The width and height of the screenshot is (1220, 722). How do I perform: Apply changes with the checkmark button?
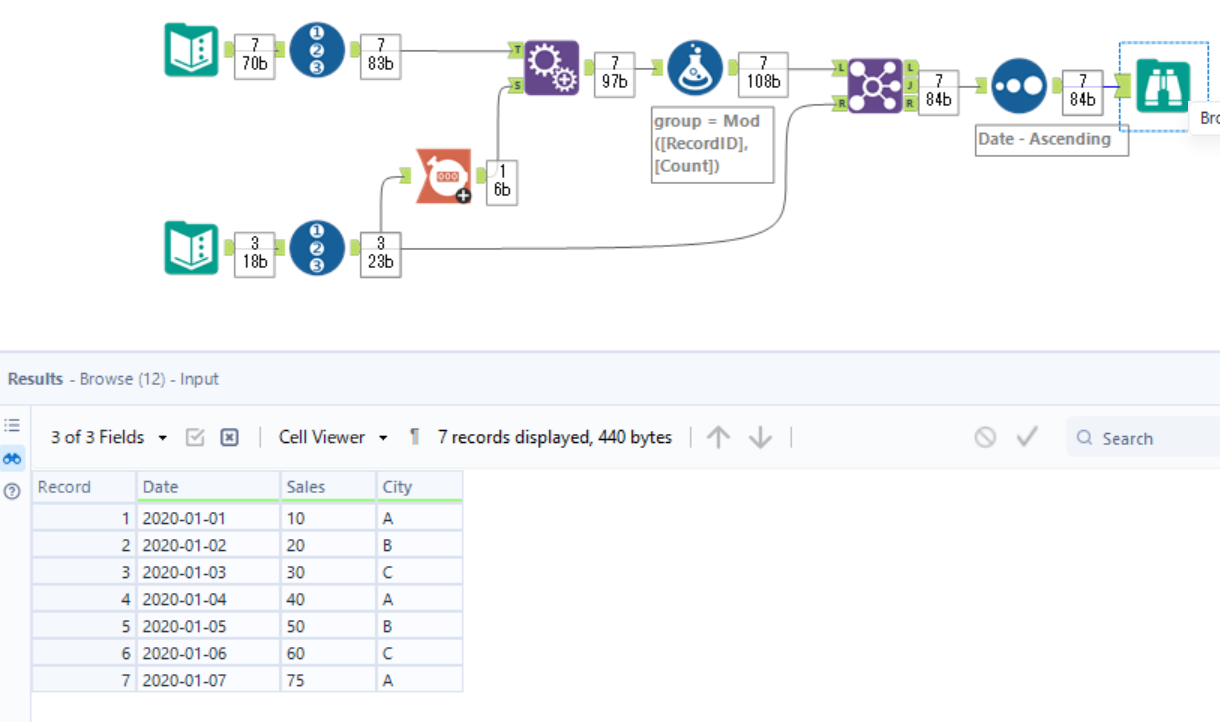coord(1026,437)
